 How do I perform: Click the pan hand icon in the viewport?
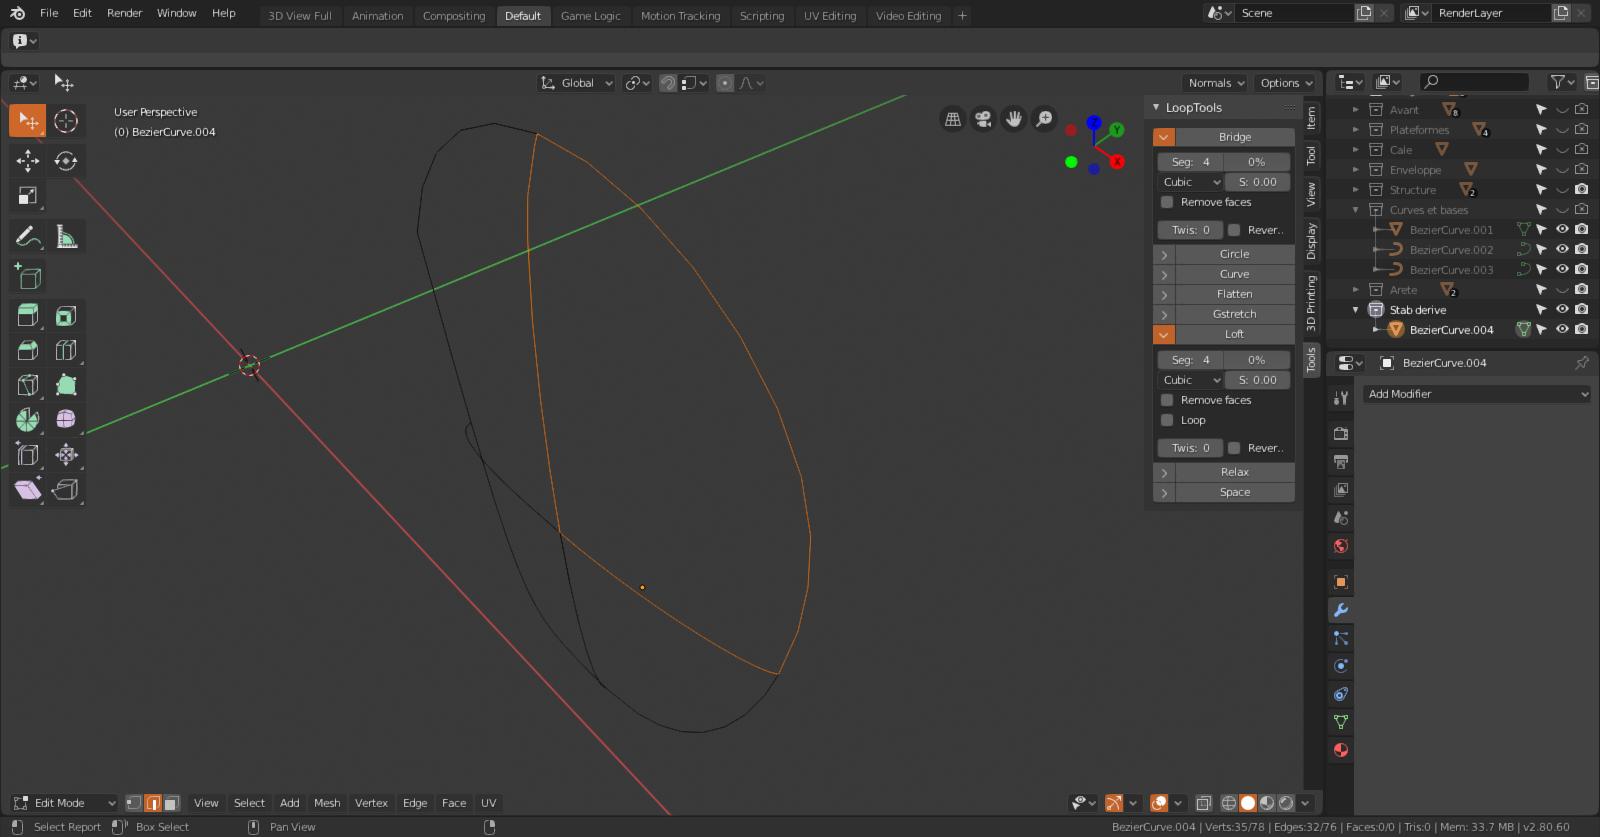(1014, 119)
